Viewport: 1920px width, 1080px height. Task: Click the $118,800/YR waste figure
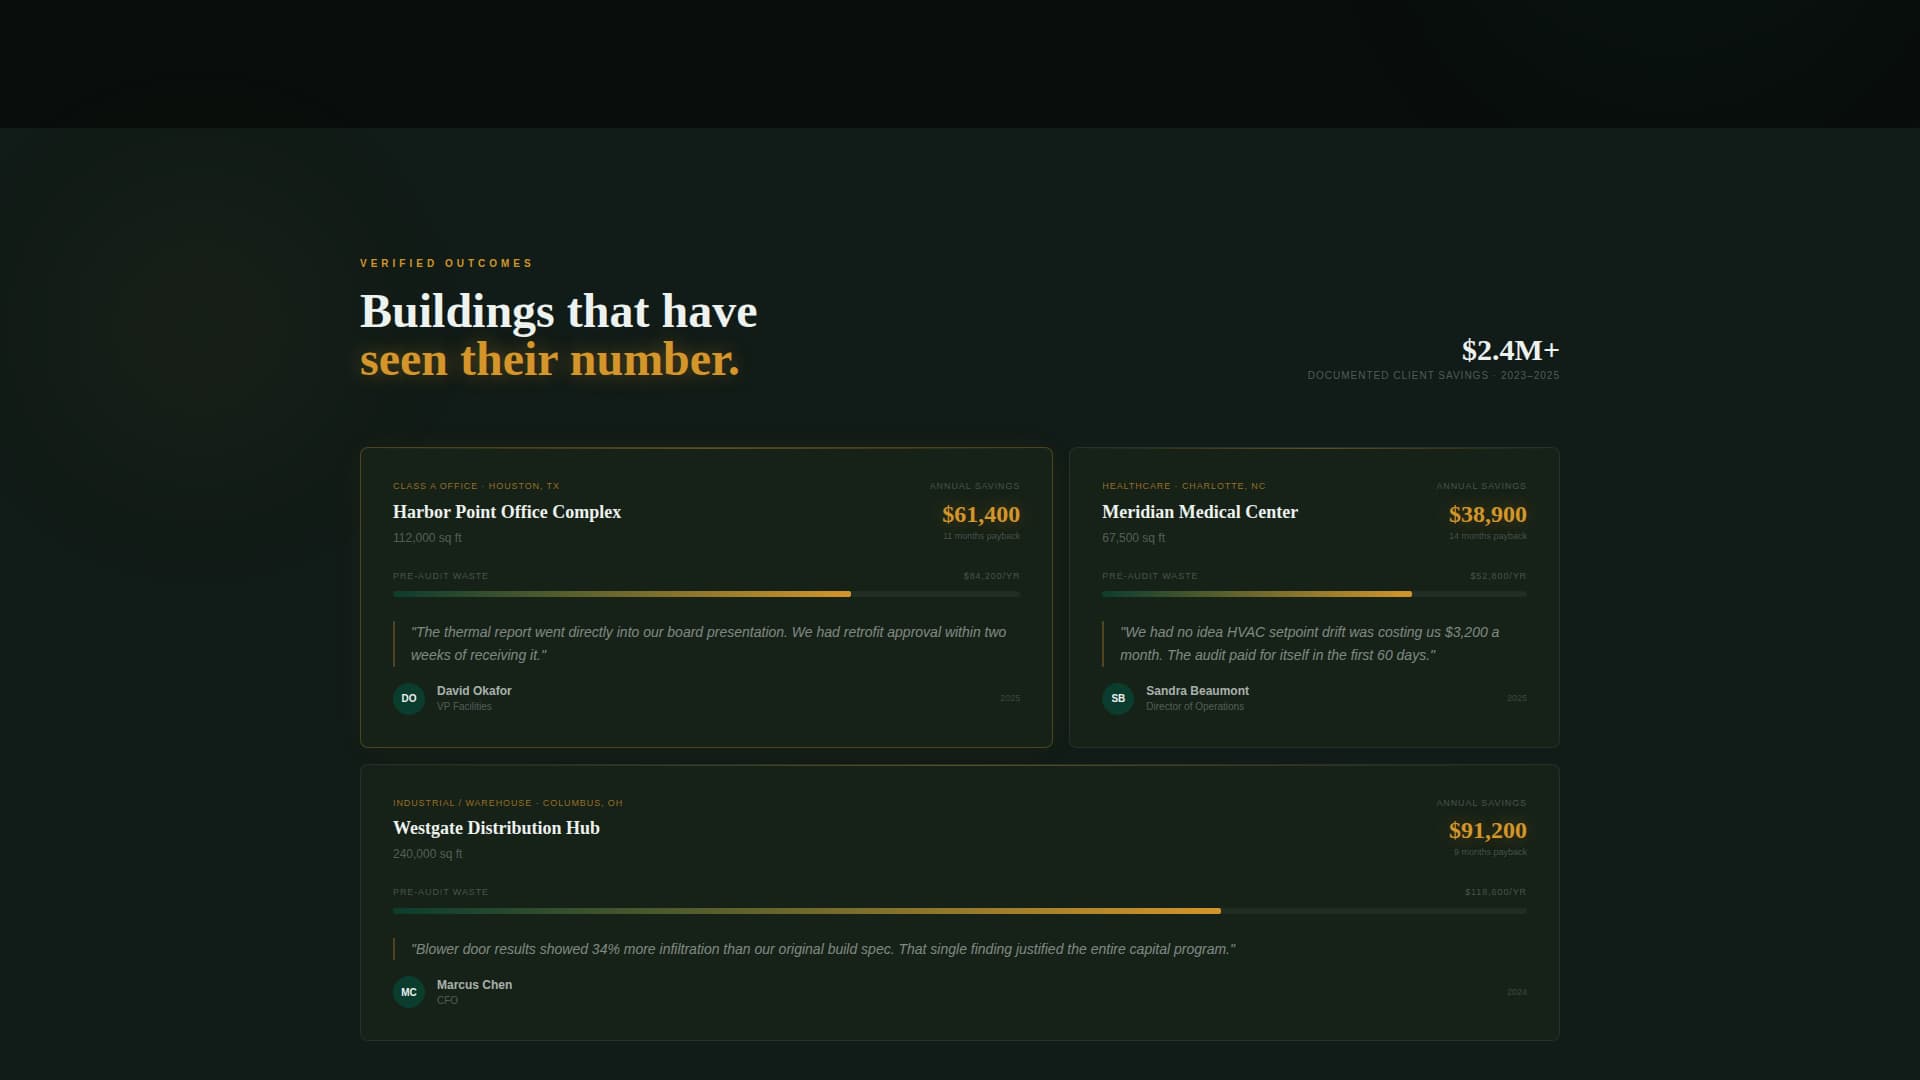click(1495, 890)
